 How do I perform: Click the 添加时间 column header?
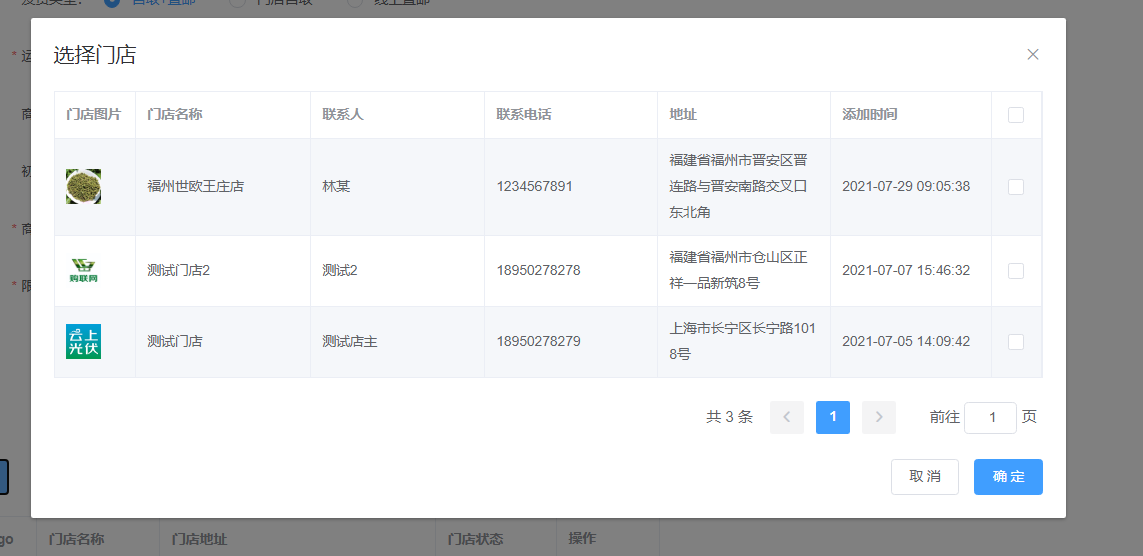coord(869,114)
